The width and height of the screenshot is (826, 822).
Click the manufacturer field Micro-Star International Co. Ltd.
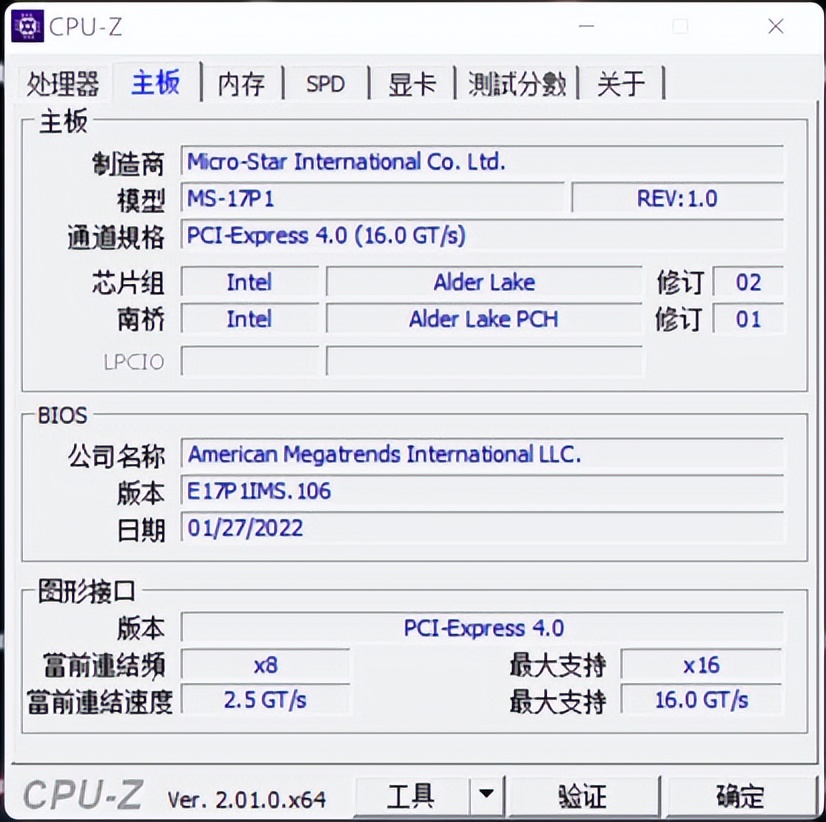coord(481,161)
